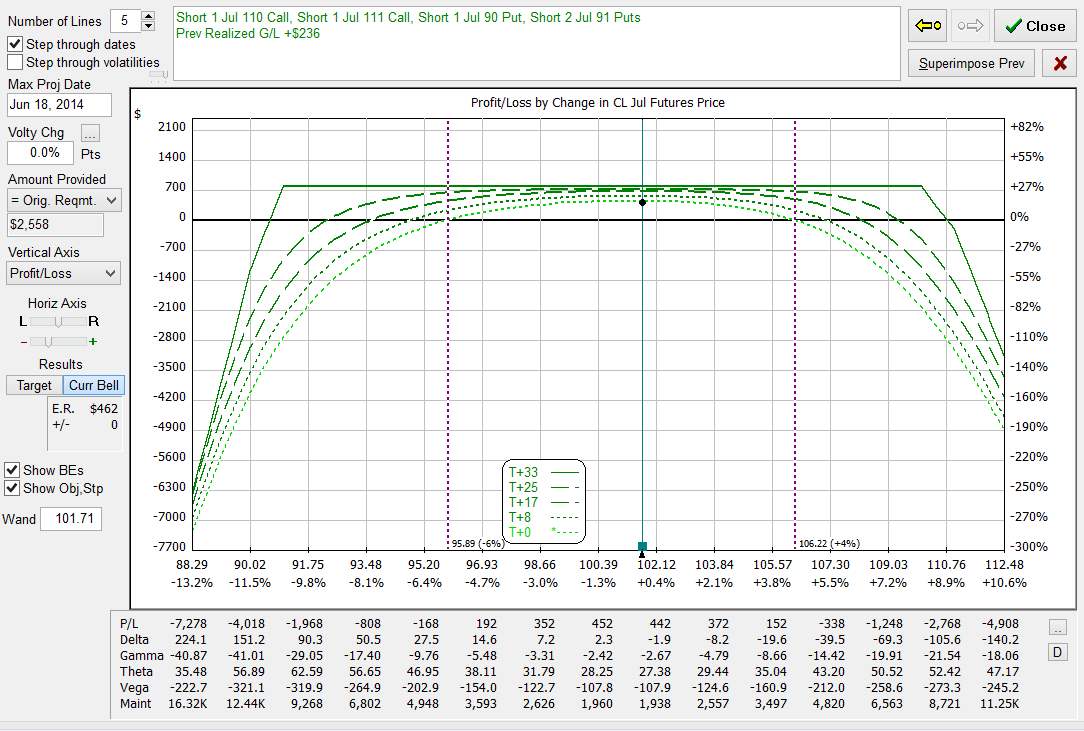Click the splitter grip below checkboxes
Screen dimensions: 1084x731
pyautogui.click(x=158, y=75)
